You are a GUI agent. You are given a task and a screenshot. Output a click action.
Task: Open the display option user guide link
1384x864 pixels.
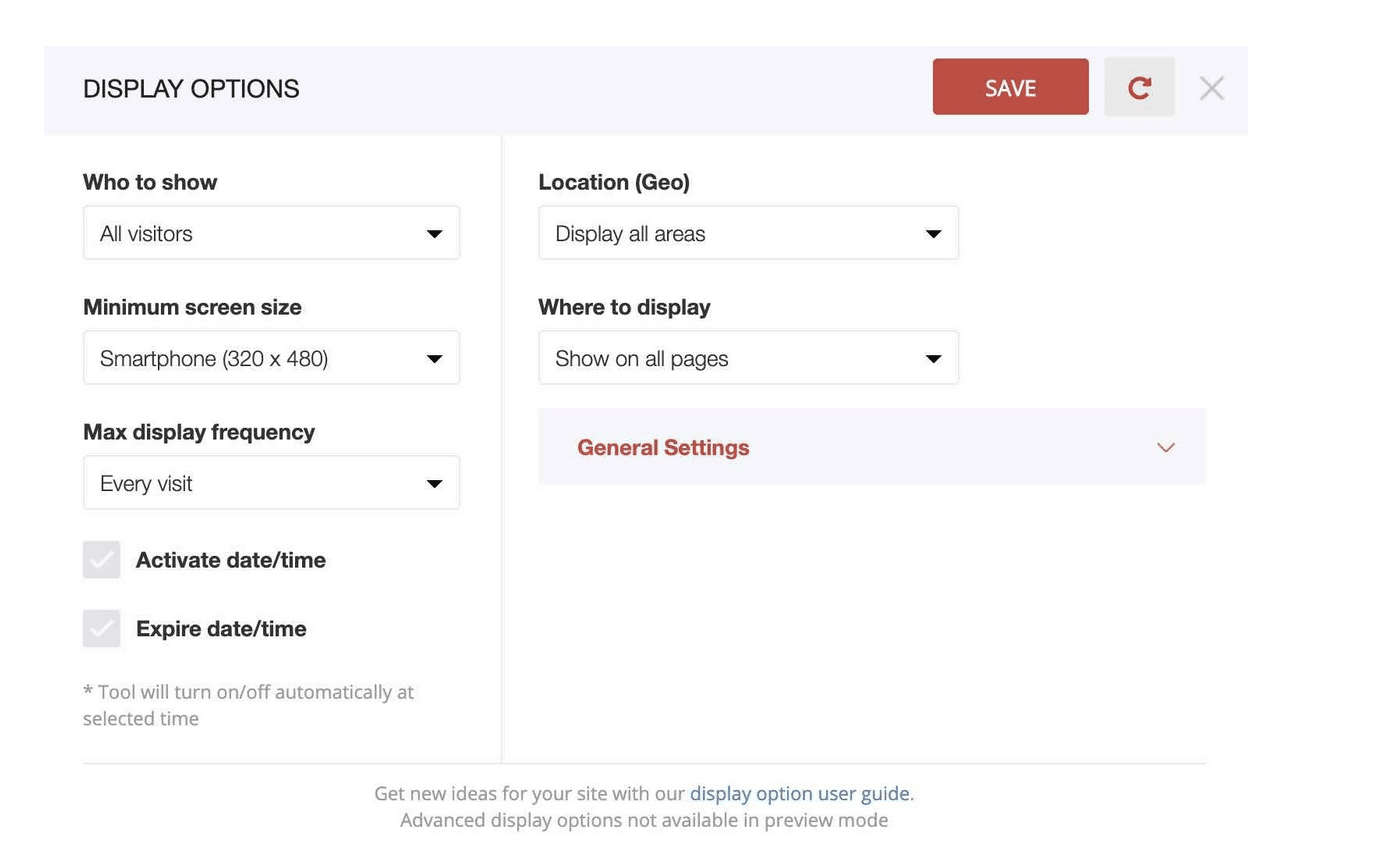801,793
